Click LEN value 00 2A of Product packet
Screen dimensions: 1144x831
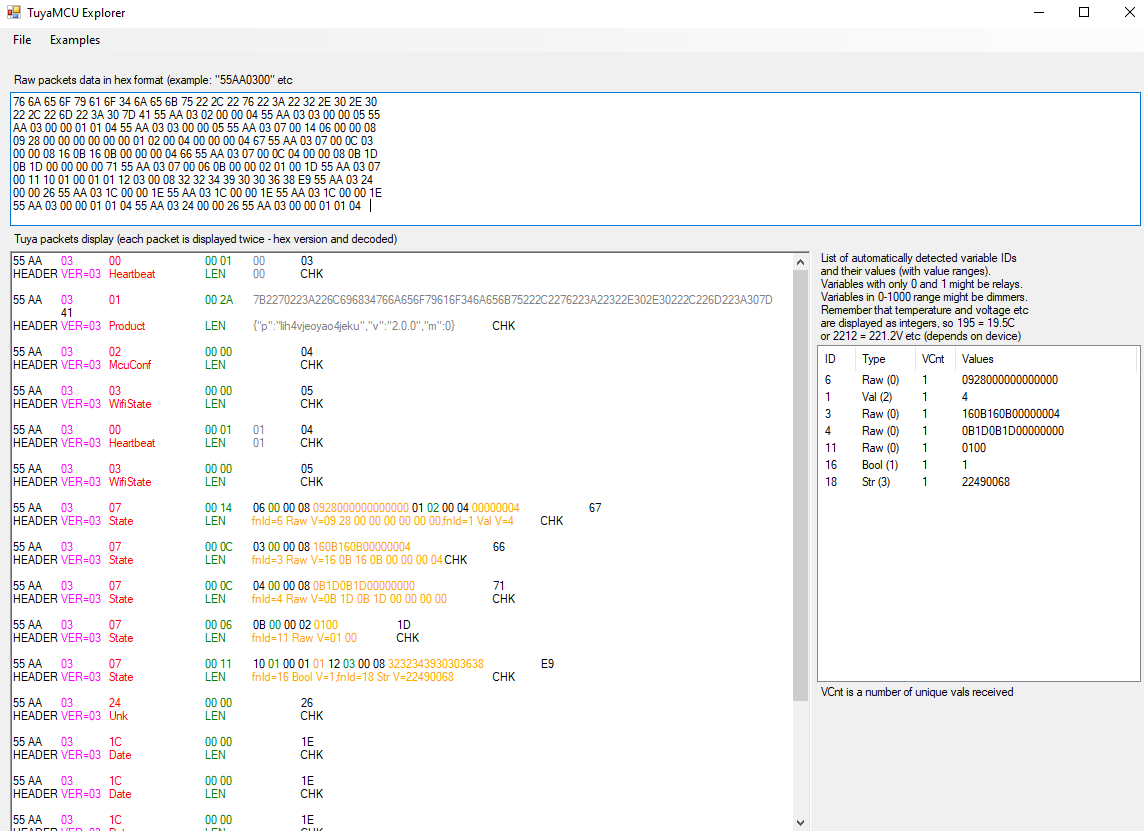click(219, 300)
